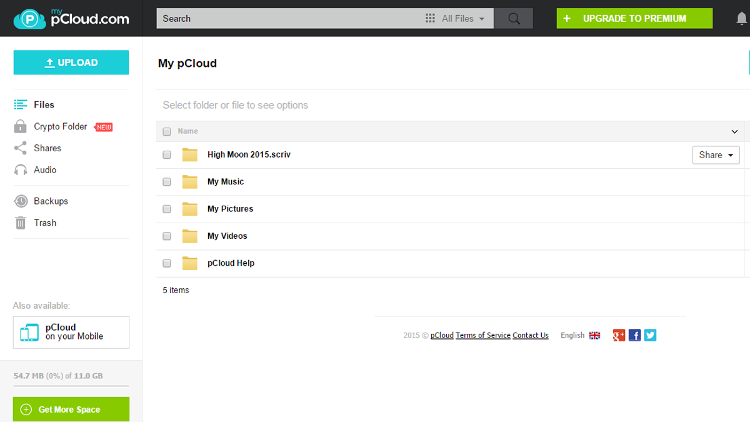
Task: Click the plus icon on Get More Space
Action: (x=26, y=410)
